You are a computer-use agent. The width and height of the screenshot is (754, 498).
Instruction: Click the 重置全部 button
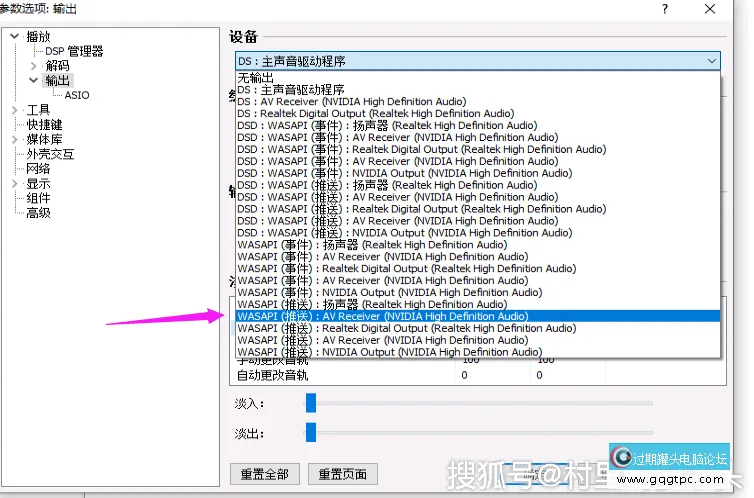point(264,473)
